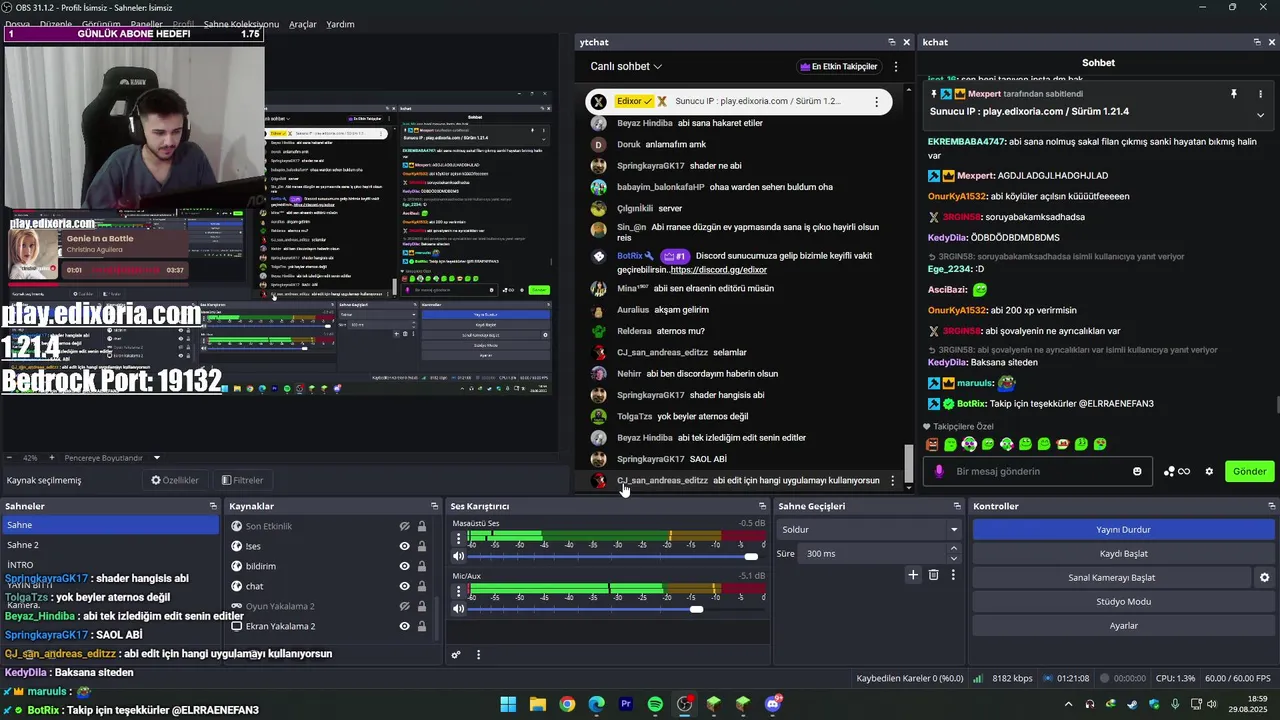Open ytchat live chat options menu
The width and height of the screenshot is (1280, 720).
click(x=896, y=66)
